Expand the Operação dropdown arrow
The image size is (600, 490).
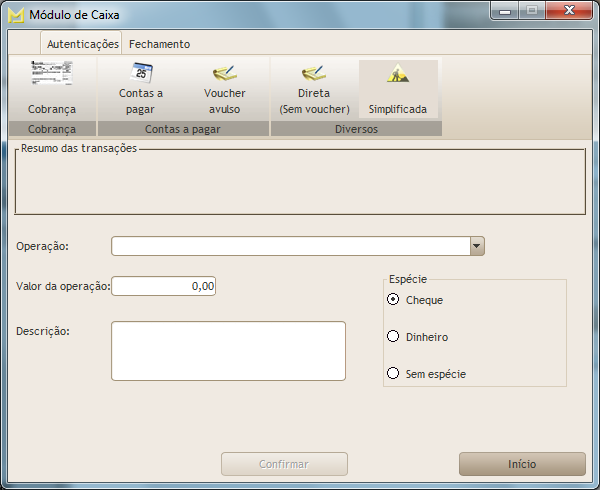(477, 246)
